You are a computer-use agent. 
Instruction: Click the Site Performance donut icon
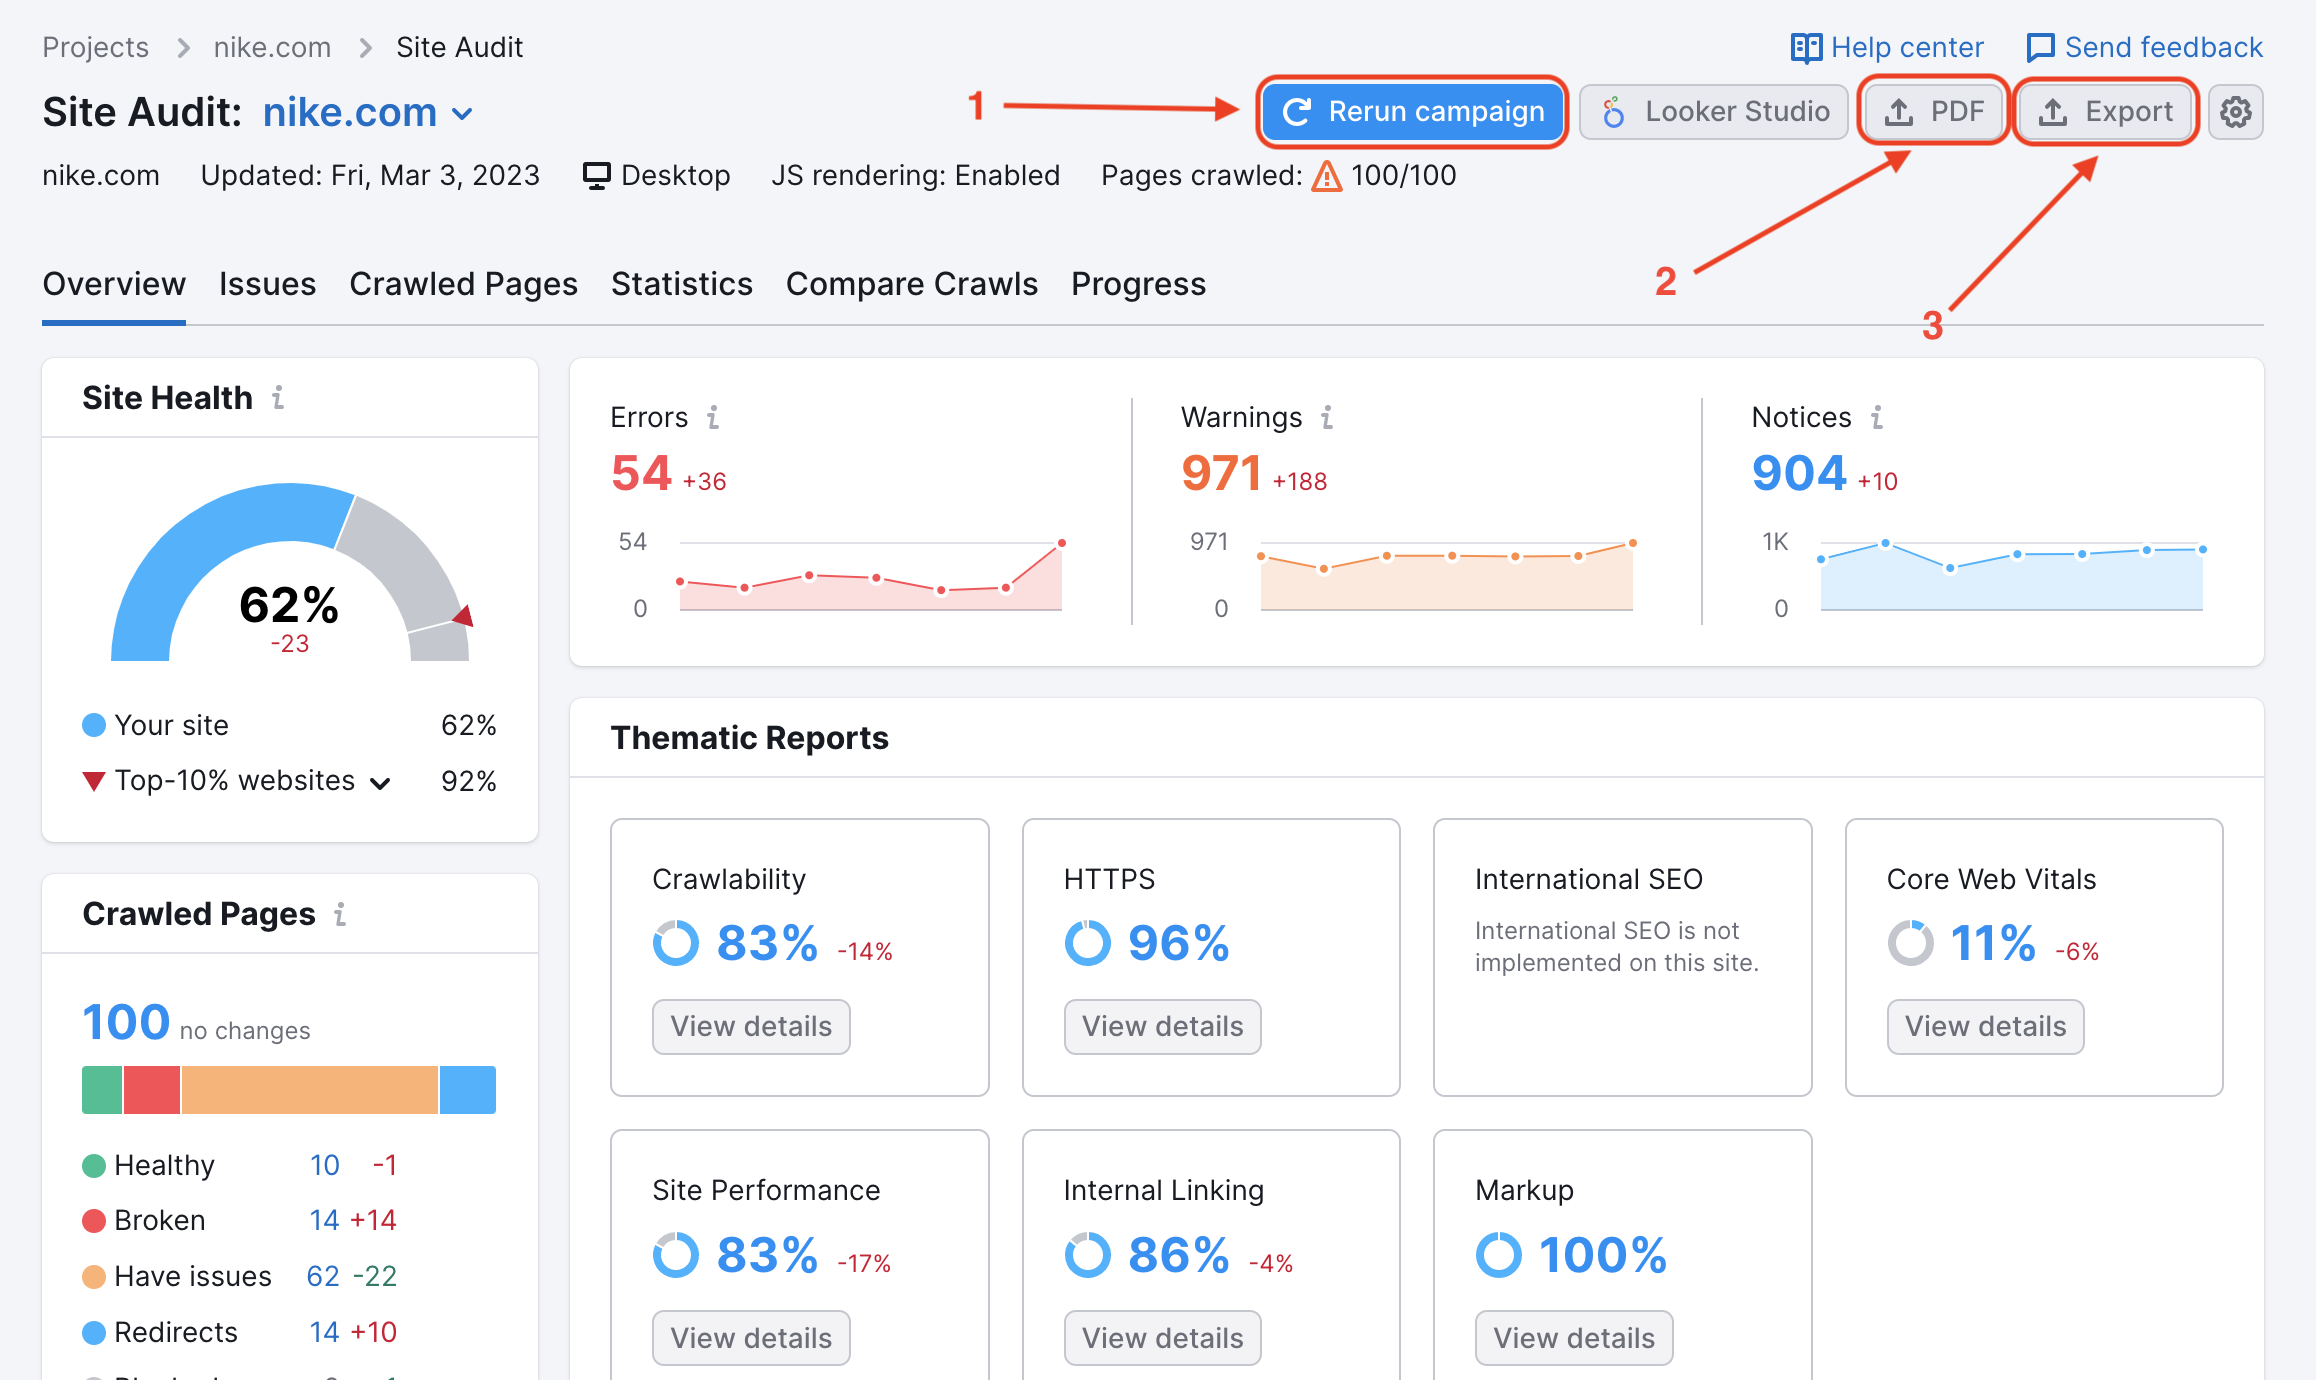click(676, 1255)
